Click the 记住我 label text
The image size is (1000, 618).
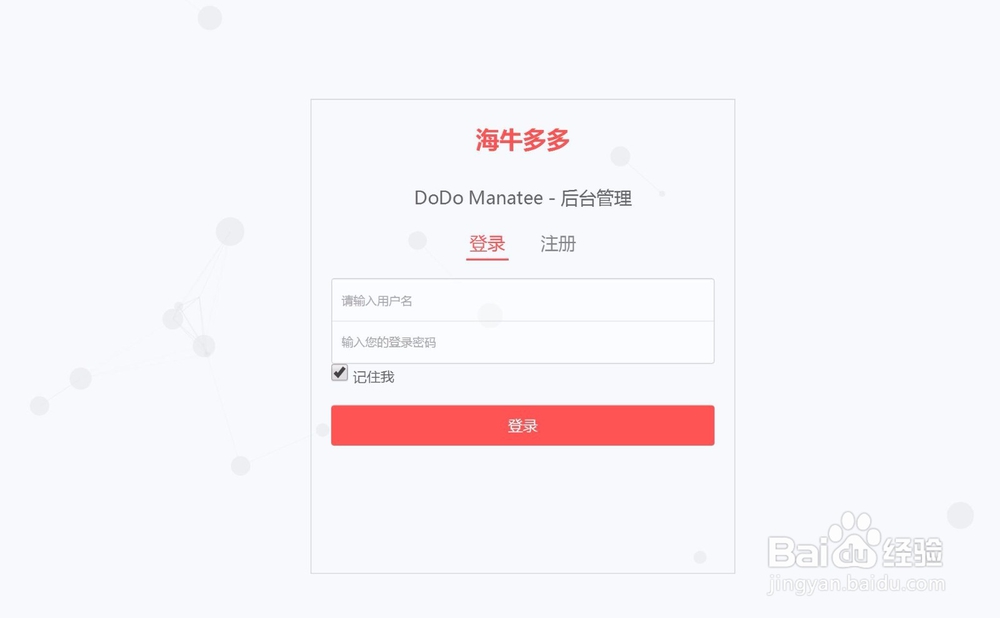[x=374, y=378]
